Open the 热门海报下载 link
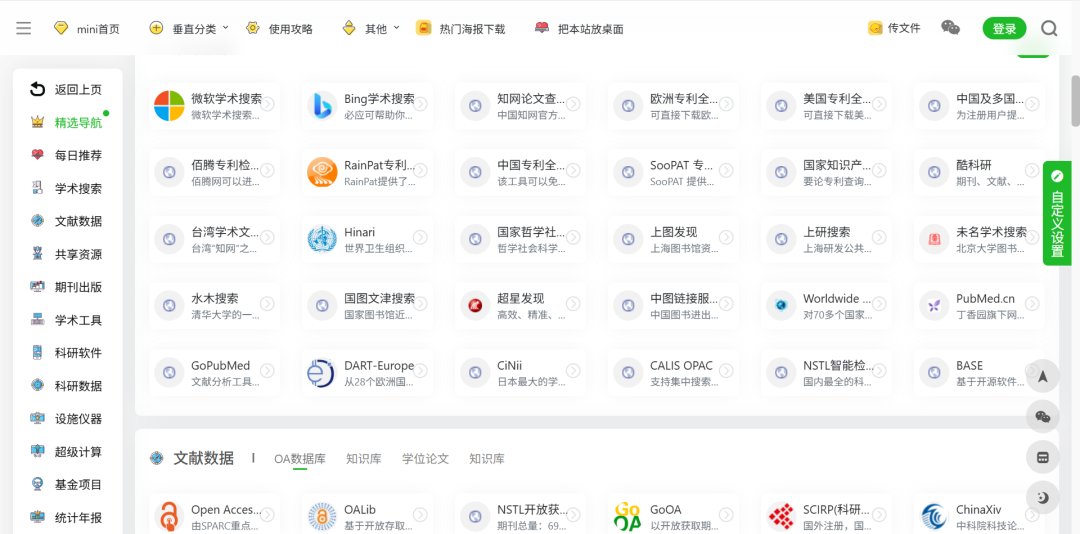 point(471,29)
